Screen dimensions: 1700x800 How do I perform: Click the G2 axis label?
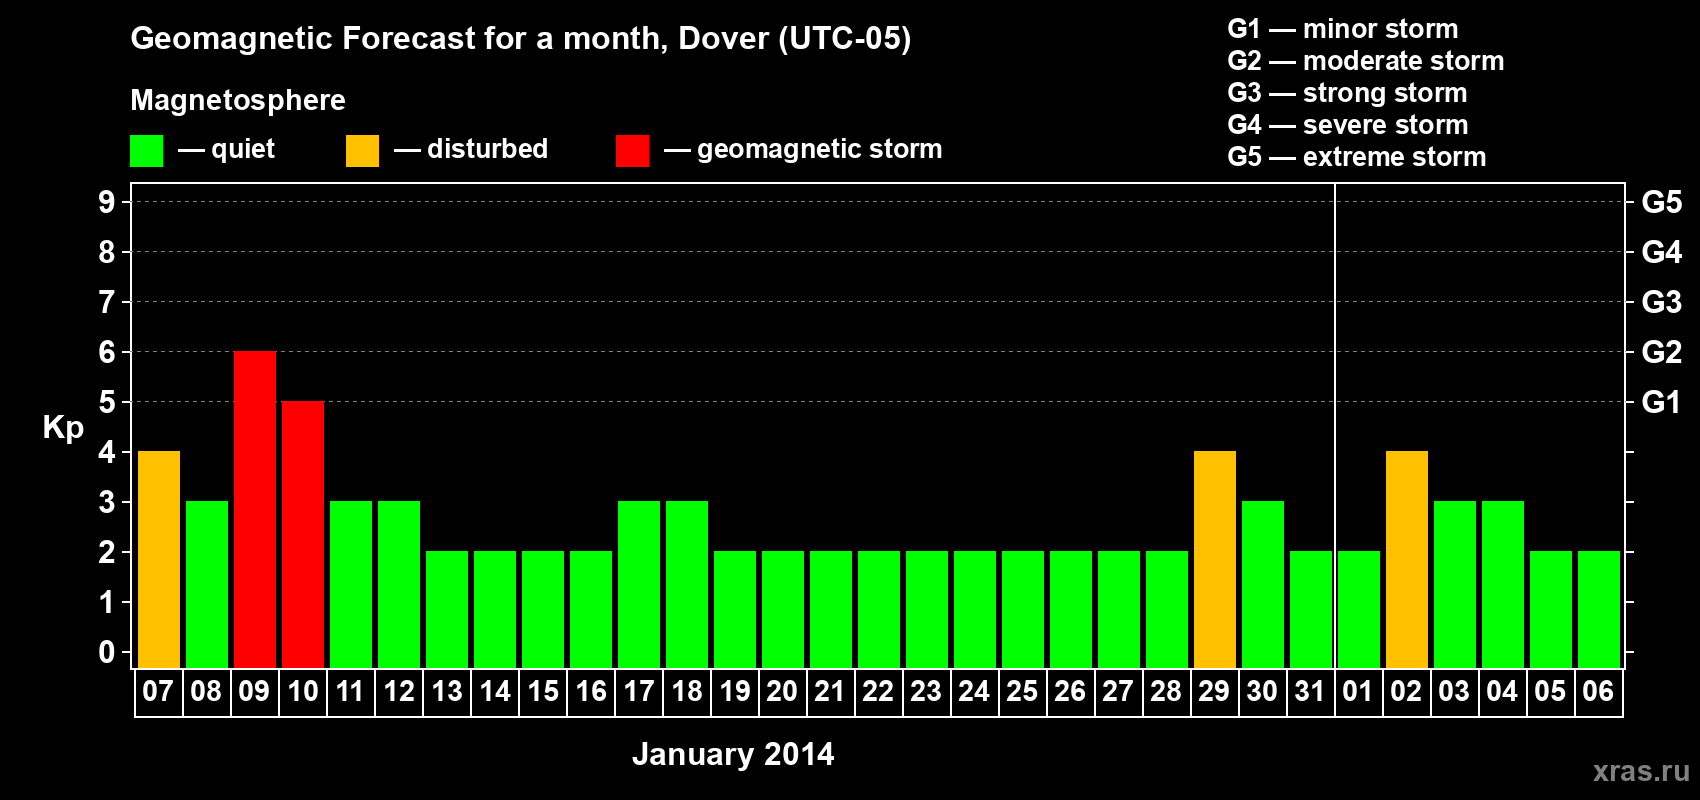[1662, 352]
